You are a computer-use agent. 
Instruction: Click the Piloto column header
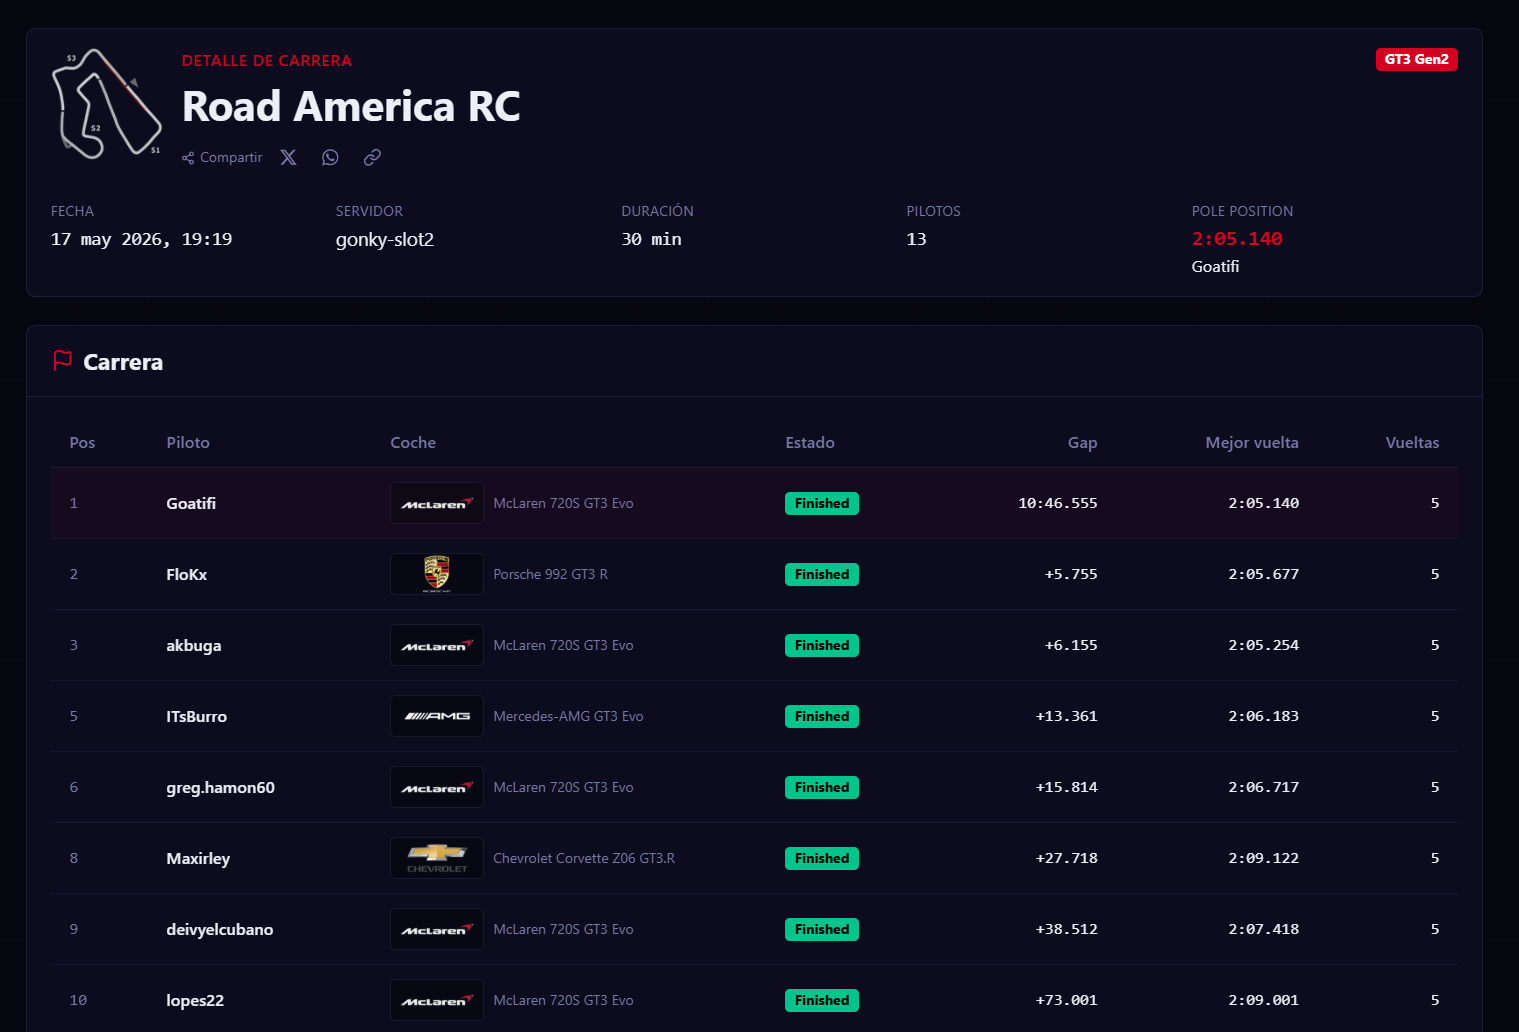[x=188, y=442]
